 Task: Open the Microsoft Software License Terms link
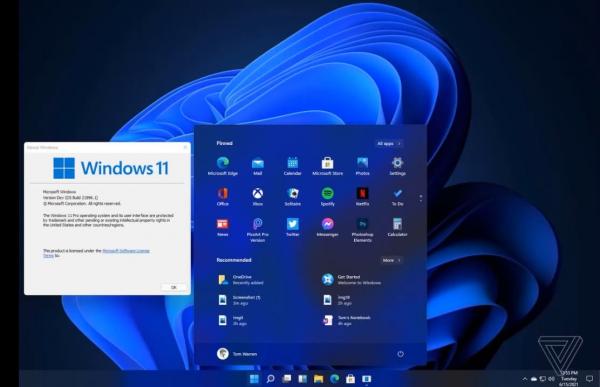click(x=96, y=253)
